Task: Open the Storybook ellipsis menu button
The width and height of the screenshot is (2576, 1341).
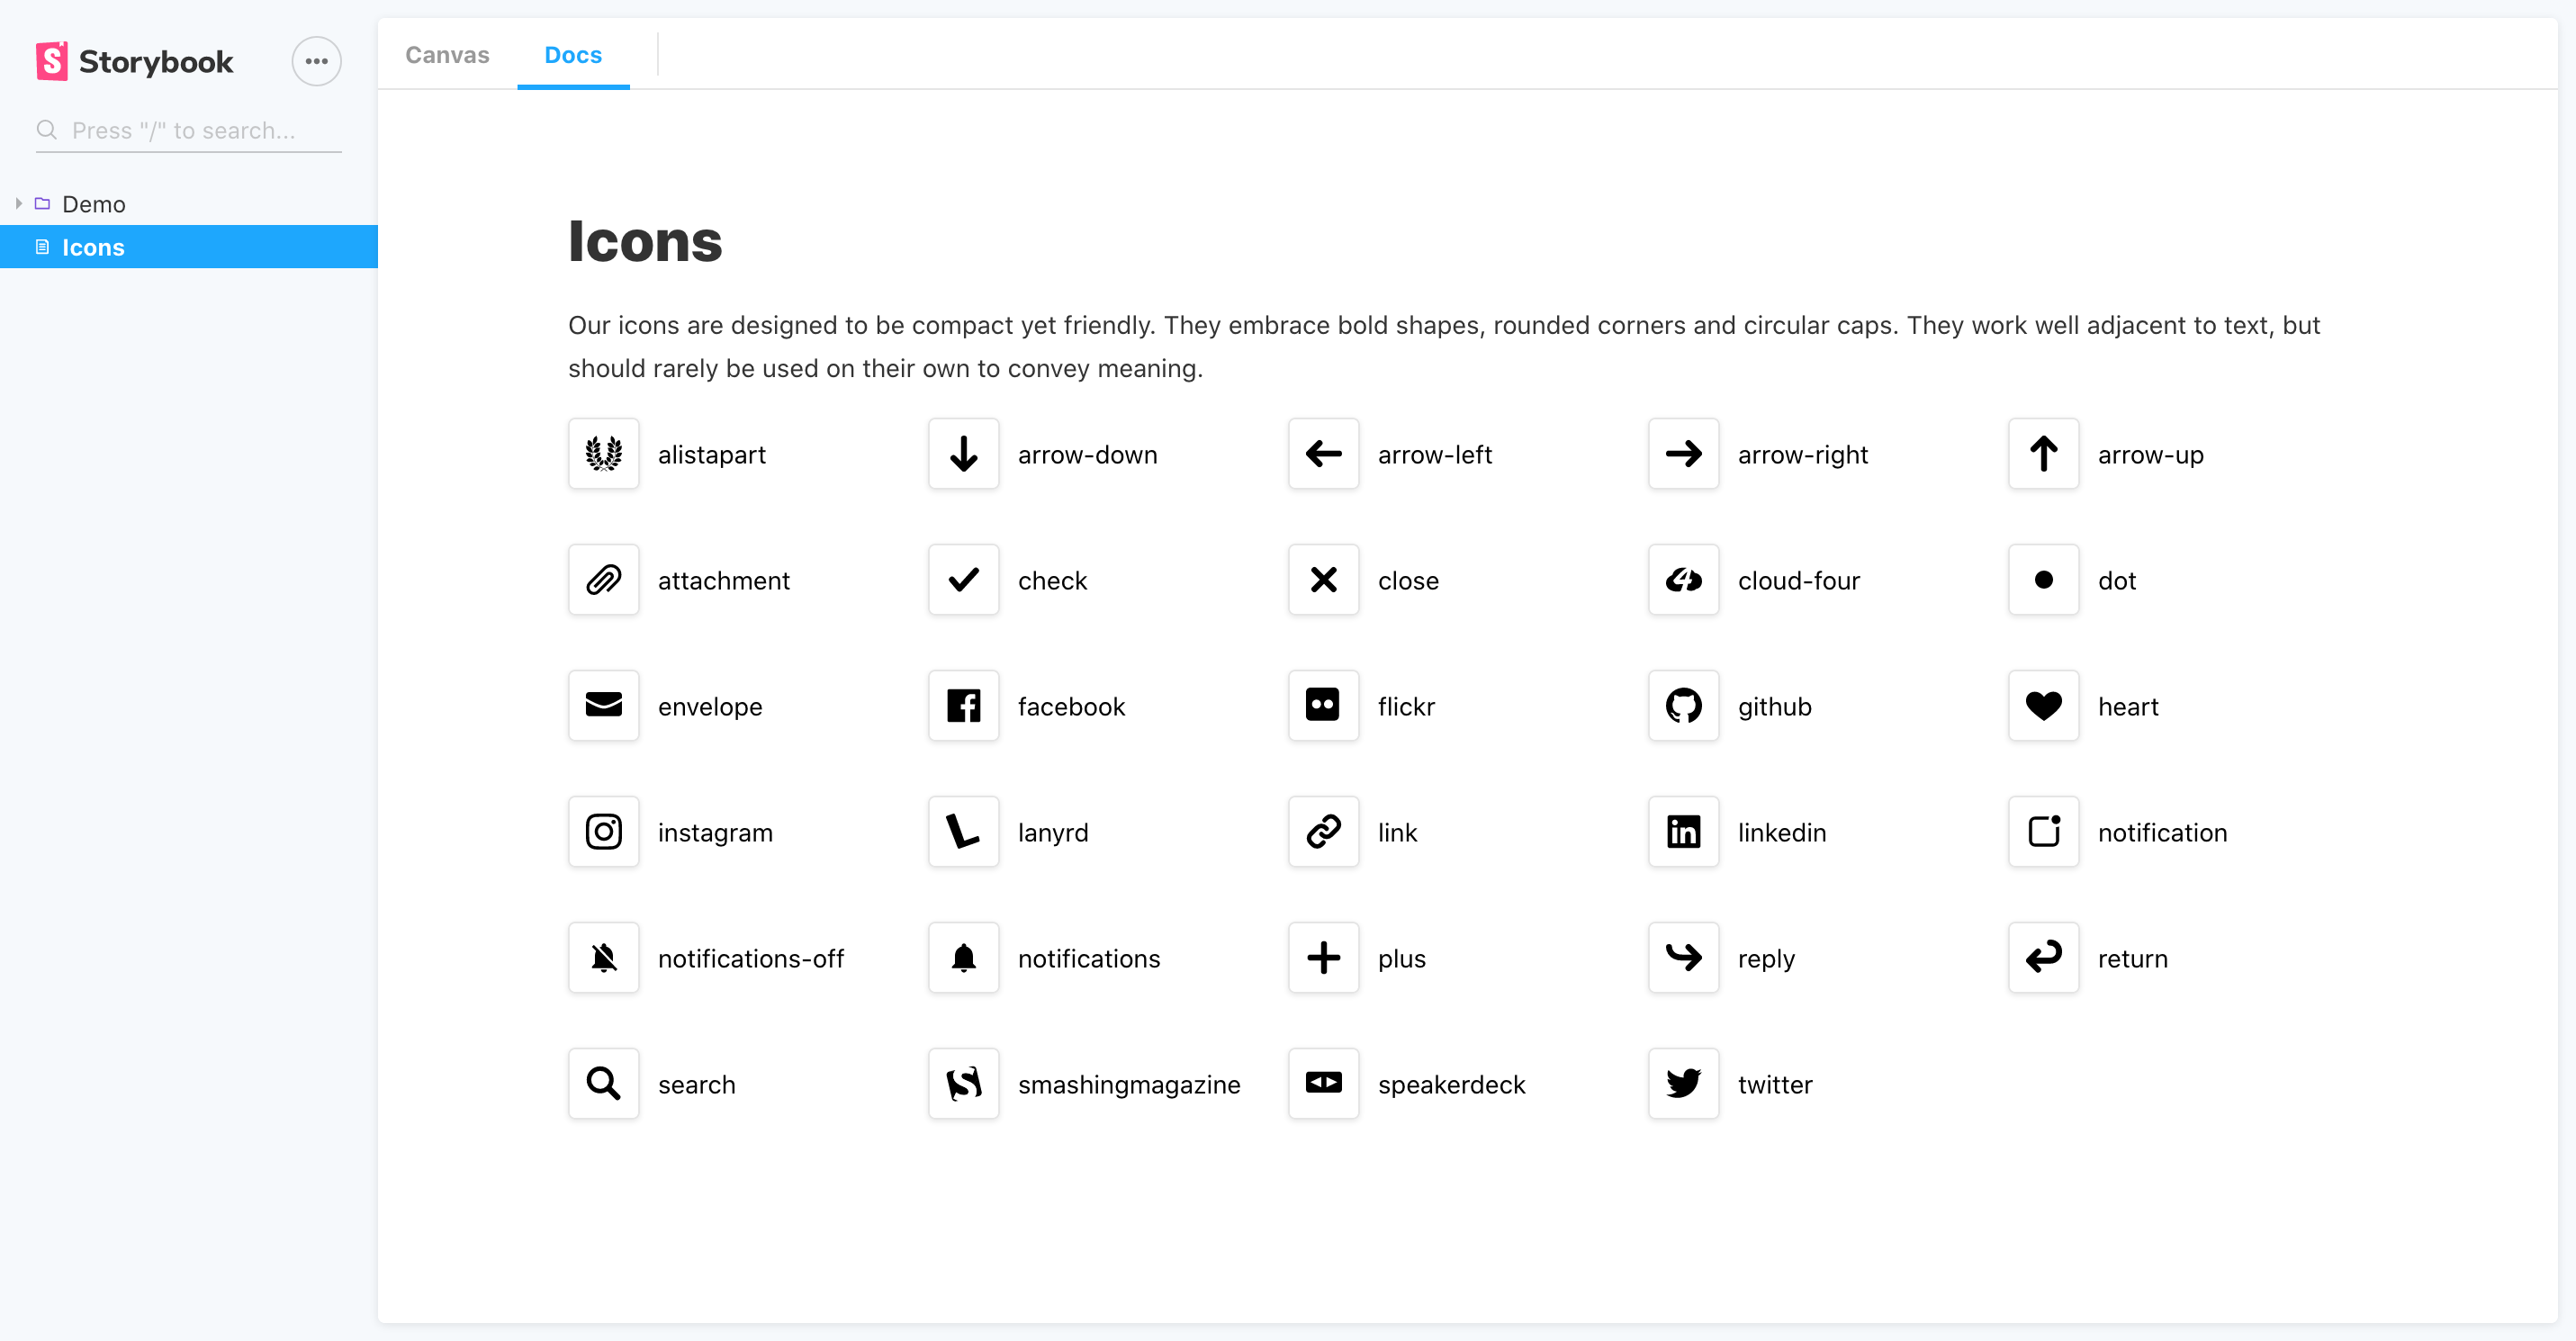Action: [316, 61]
